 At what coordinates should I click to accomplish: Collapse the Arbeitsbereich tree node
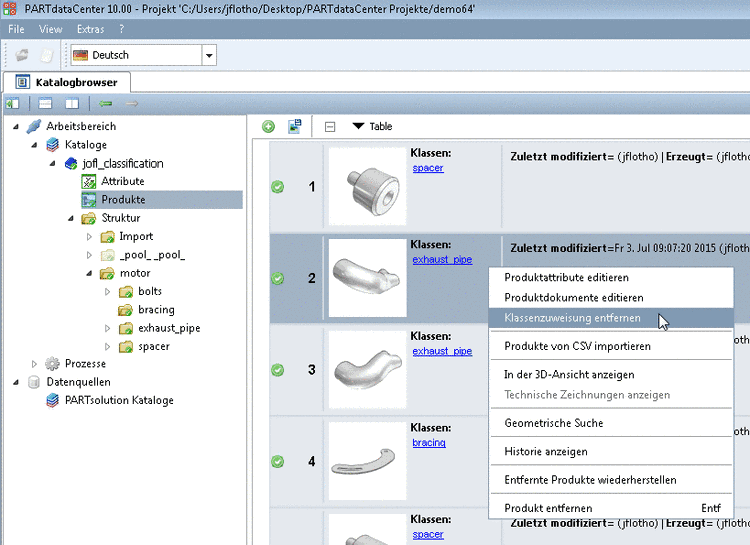[x=16, y=127]
